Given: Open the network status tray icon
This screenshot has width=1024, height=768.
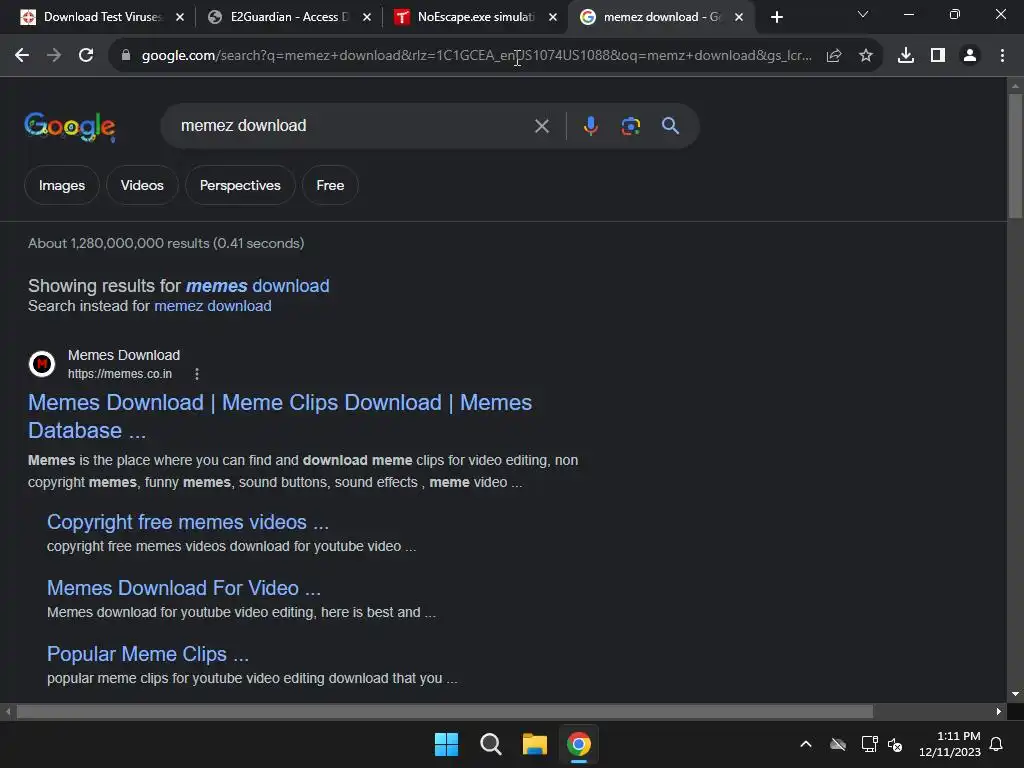Looking at the screenshot, I should tap(869, 744).
